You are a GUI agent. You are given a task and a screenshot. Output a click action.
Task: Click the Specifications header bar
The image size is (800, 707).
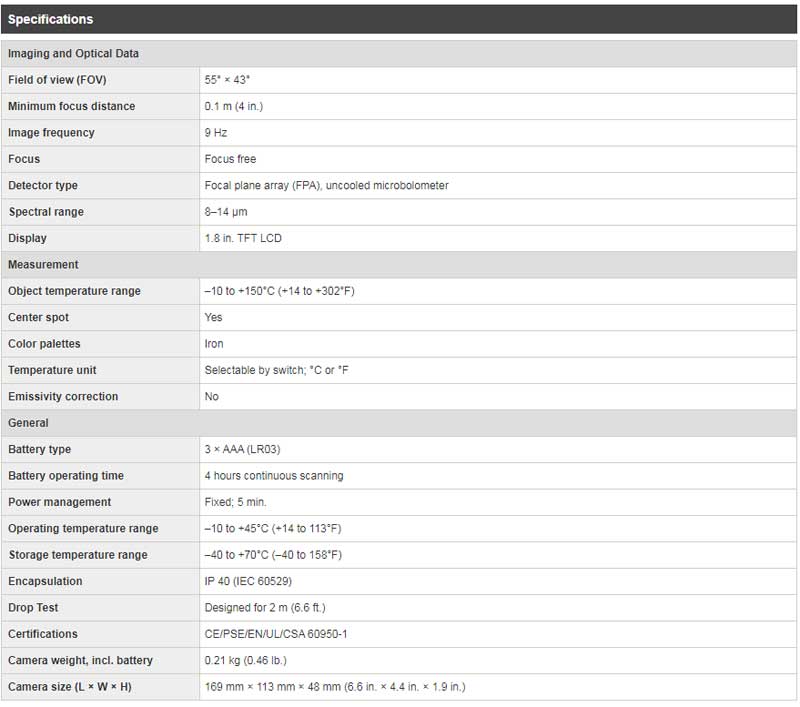400,19
